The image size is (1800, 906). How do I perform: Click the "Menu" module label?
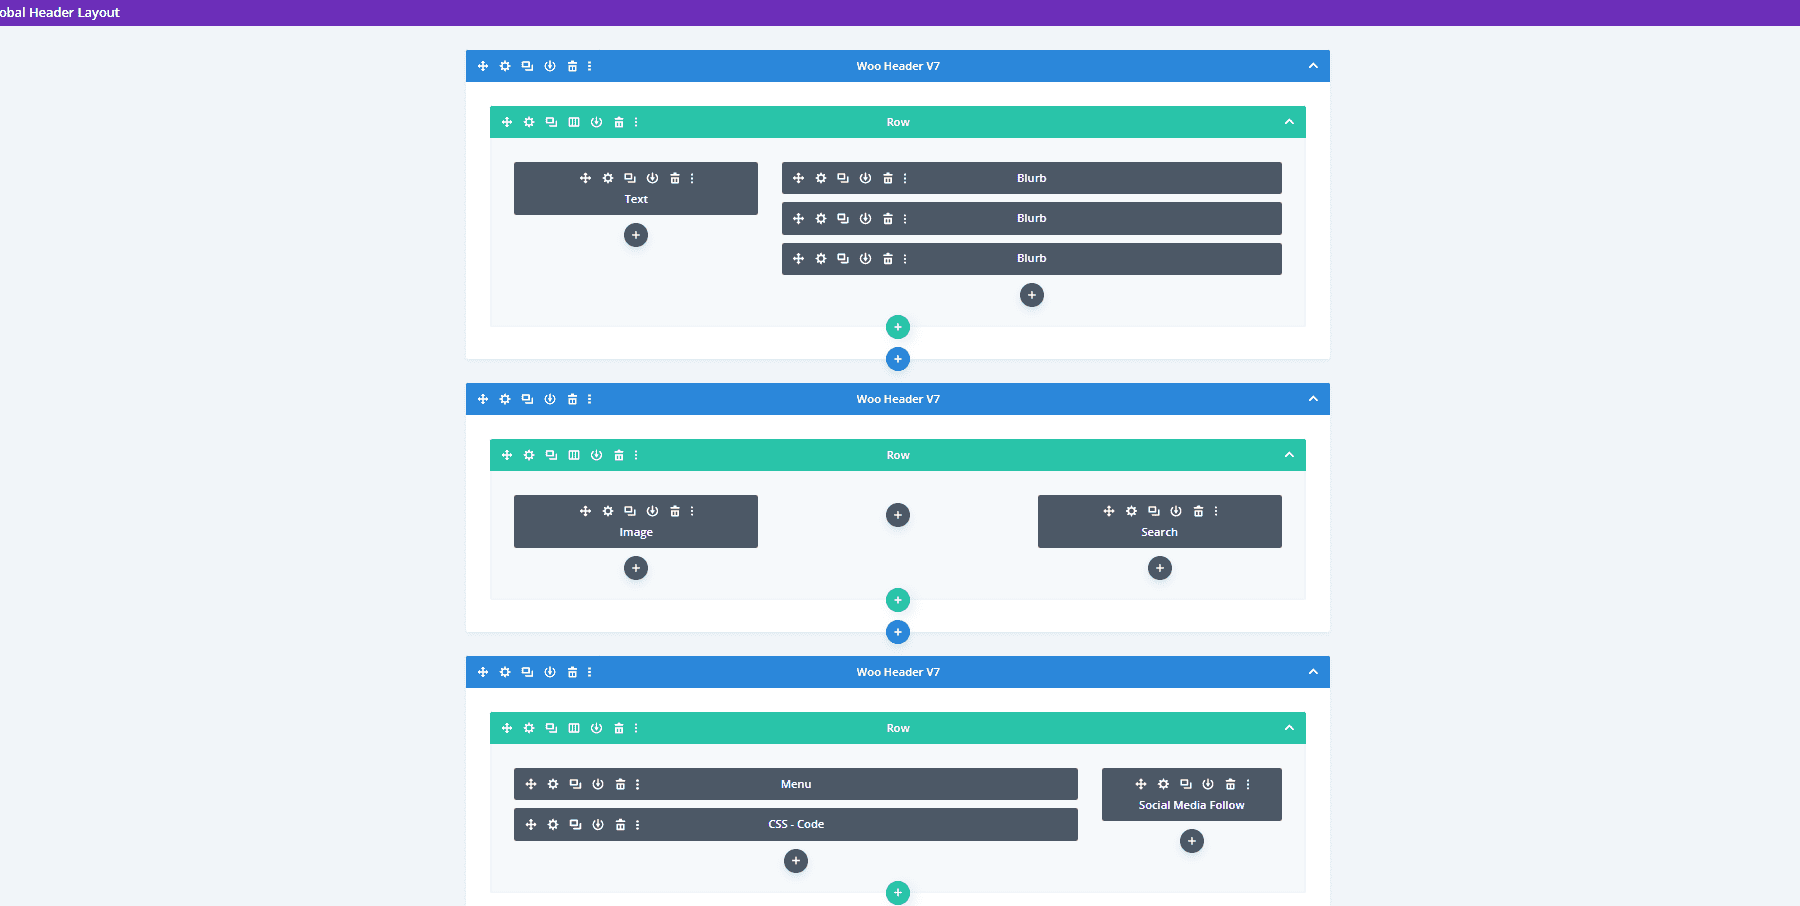(x=796, y=784)
